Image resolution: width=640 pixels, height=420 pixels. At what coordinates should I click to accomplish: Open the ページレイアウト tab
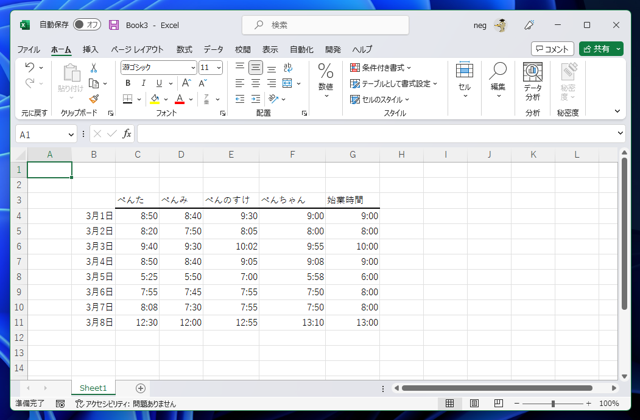point(137,49)
